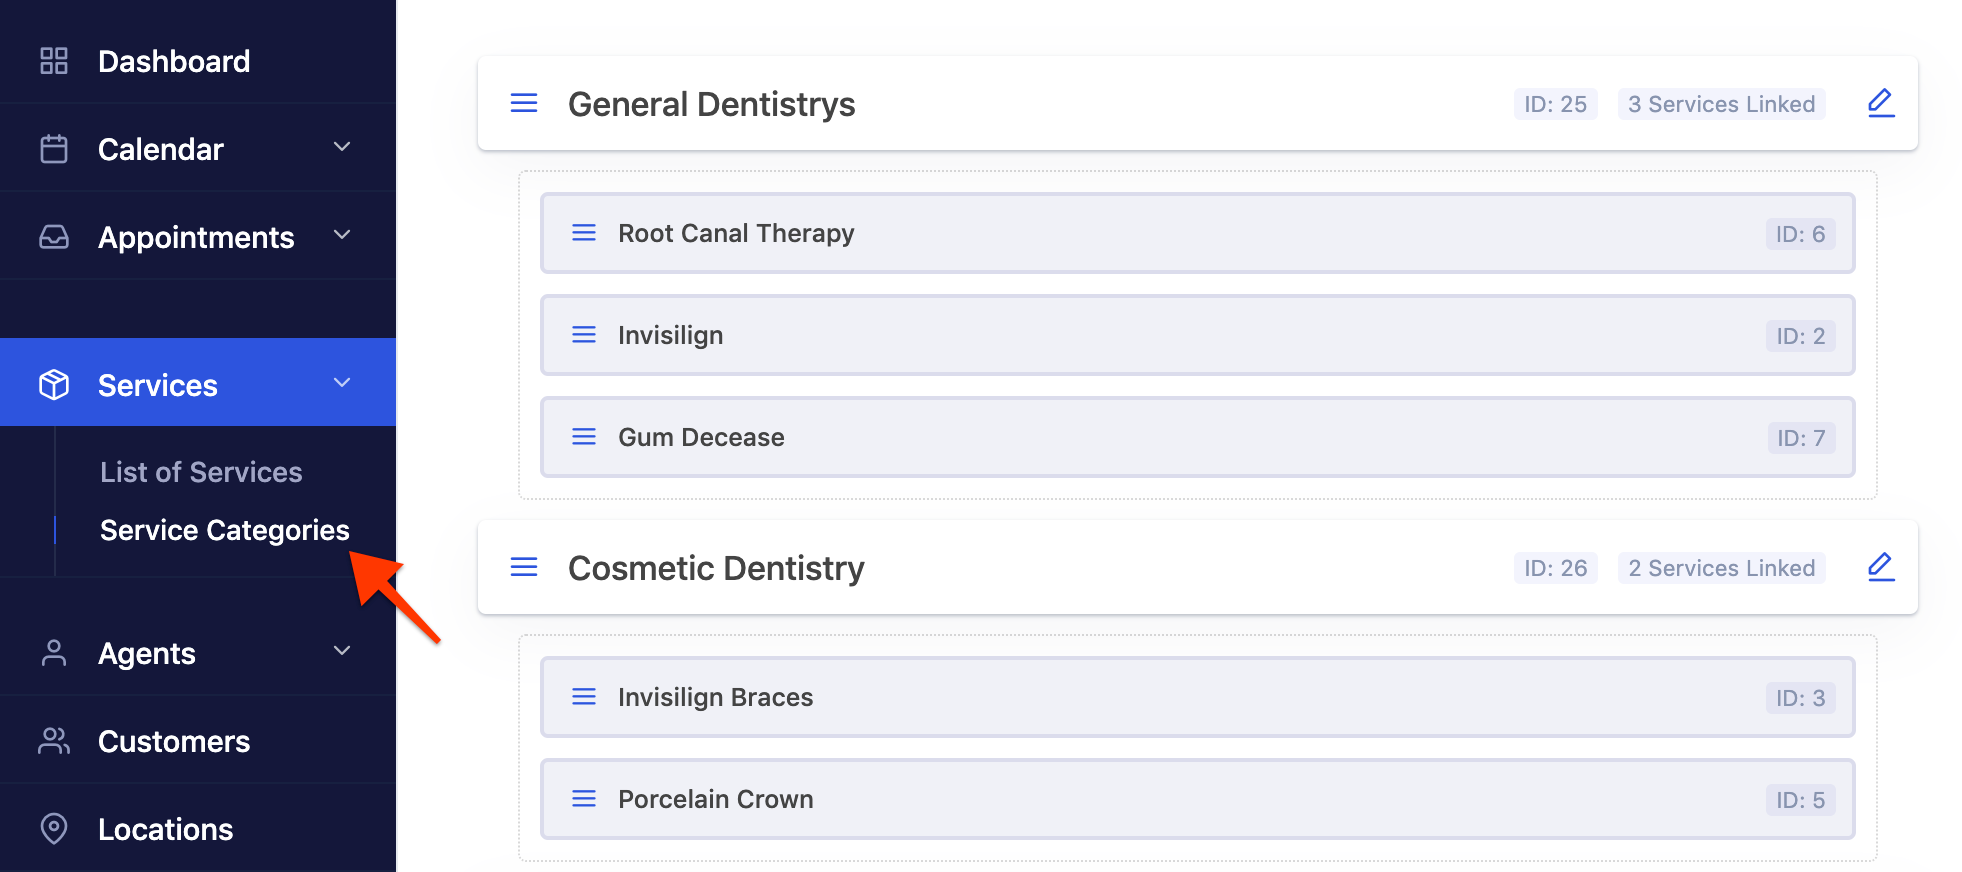
Task: Open List of Services submenu item
Action: point(201,472)
